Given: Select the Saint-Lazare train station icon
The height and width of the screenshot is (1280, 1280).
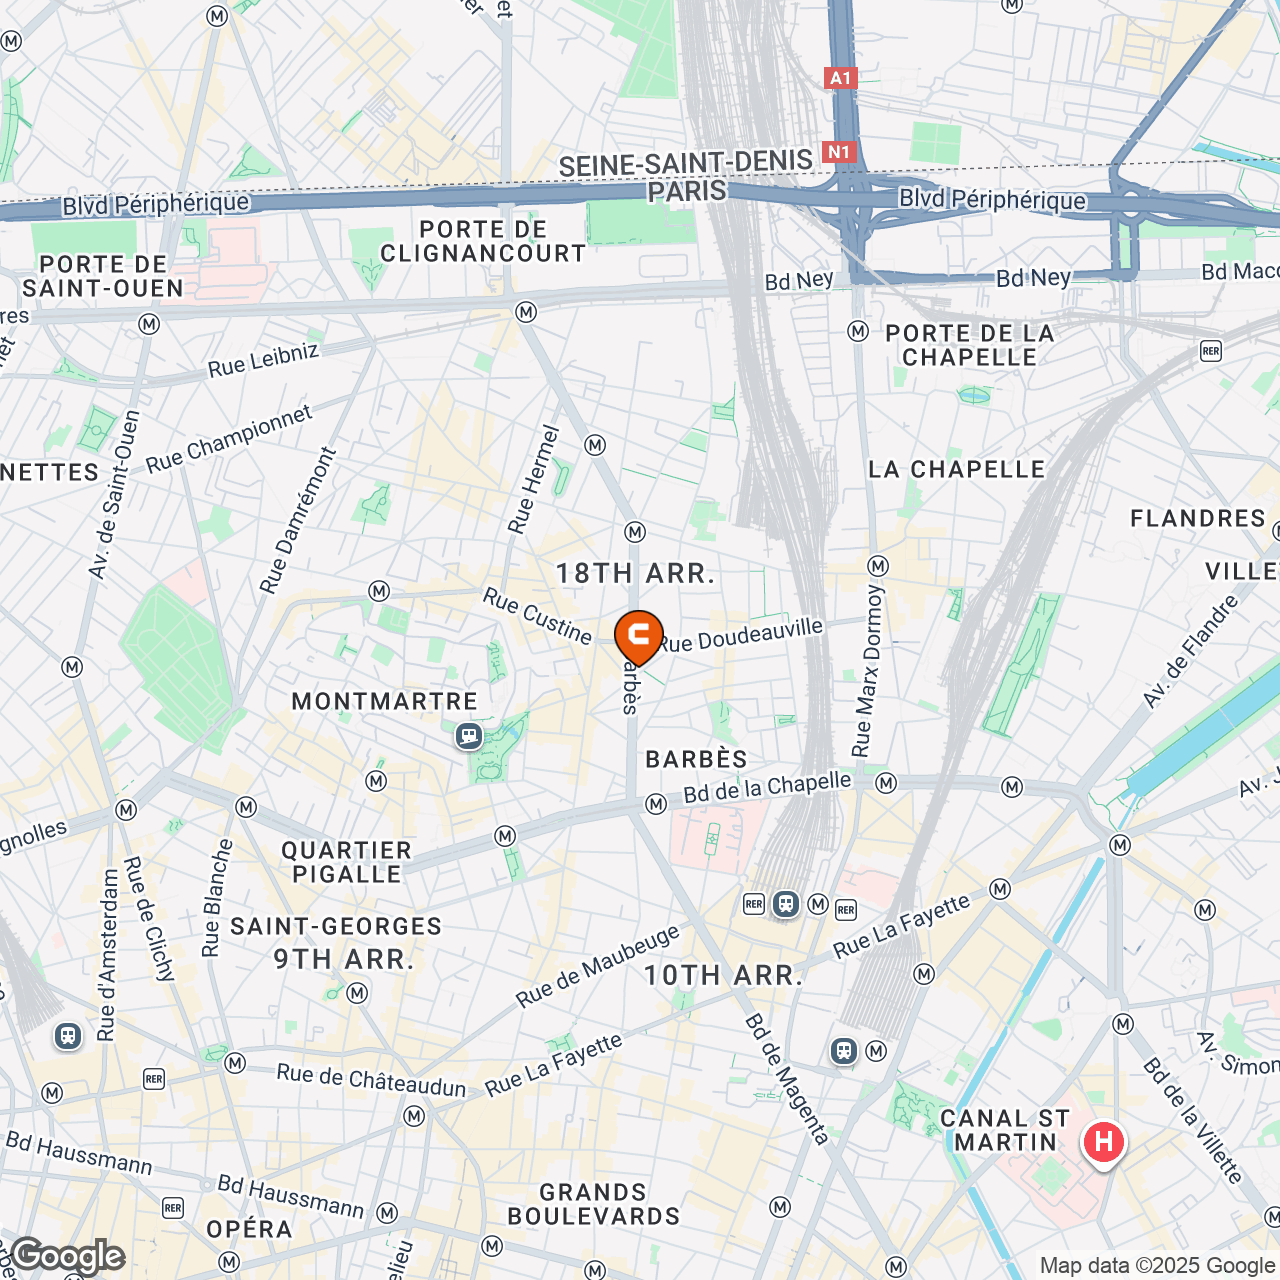Looking at the screenshot, I should click(68, 1036).
